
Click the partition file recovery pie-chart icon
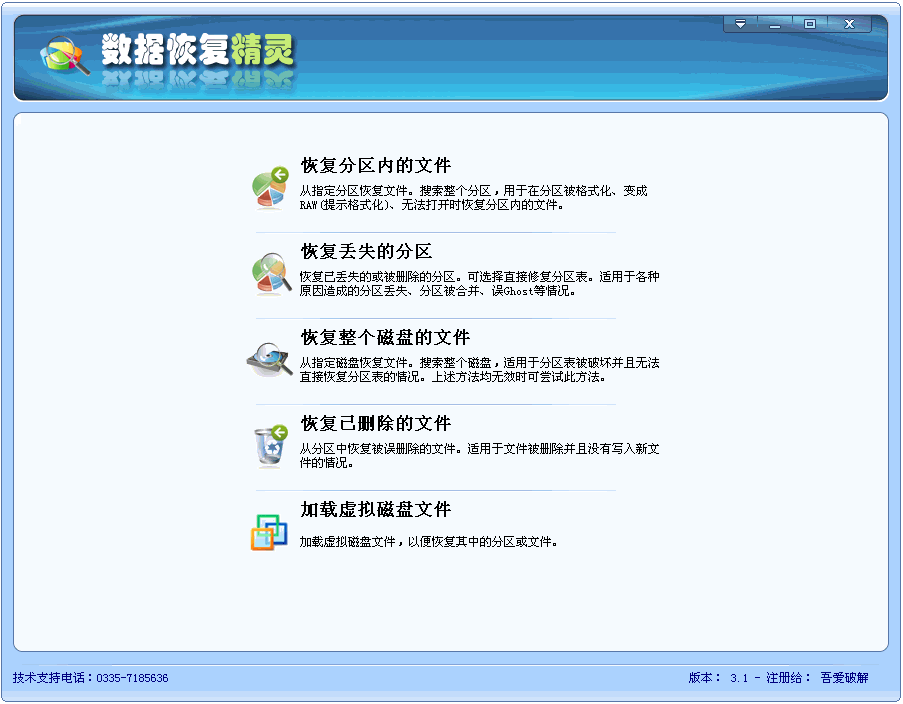coord(269,188)
